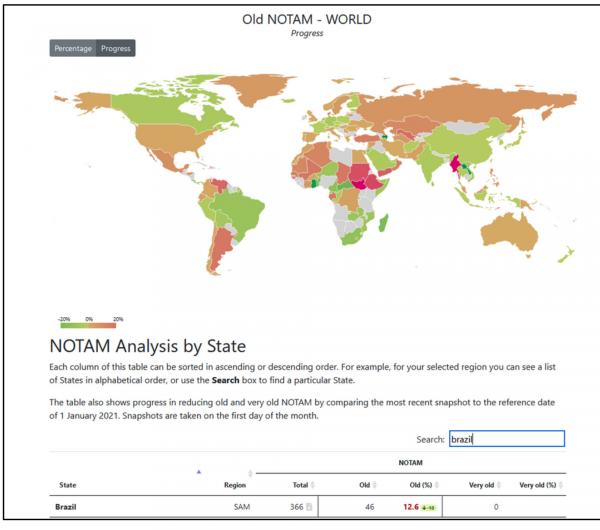
Task: Select Australia on the world map
Action: coord(509,233)
